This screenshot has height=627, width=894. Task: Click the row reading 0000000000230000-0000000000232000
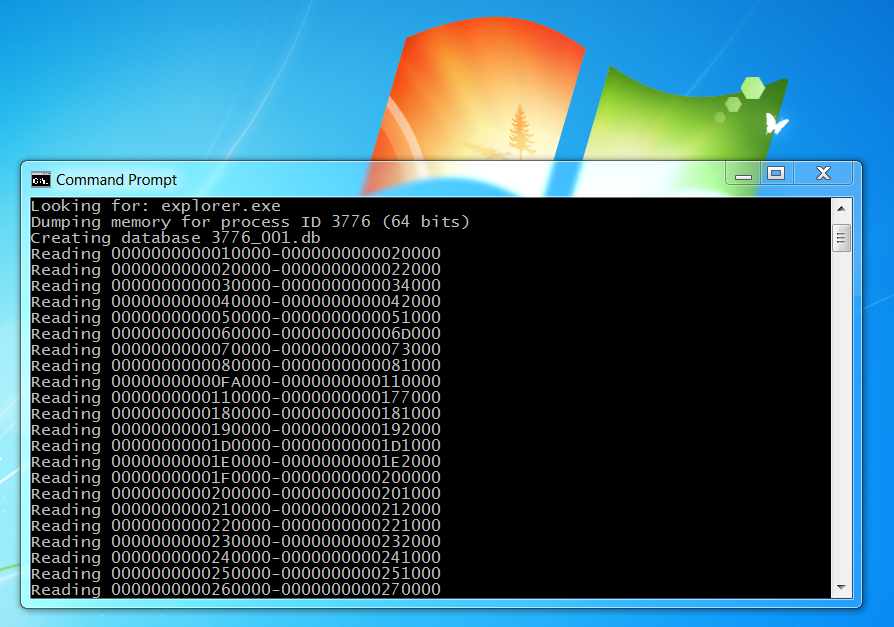tap(235, 541)
